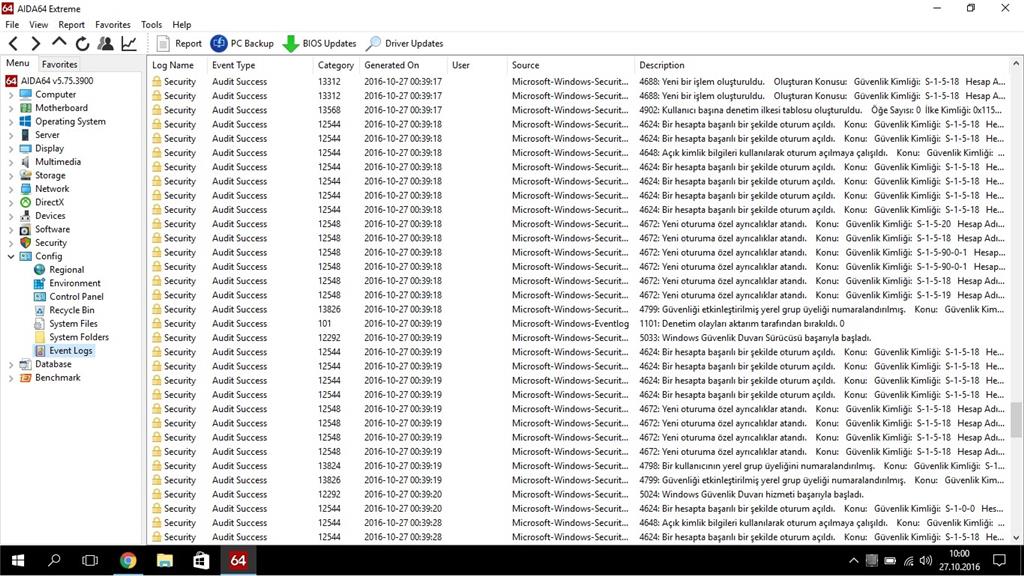1024x576 pixels.
Task: Select the DirectX icon in the tree
Action: 25,202
